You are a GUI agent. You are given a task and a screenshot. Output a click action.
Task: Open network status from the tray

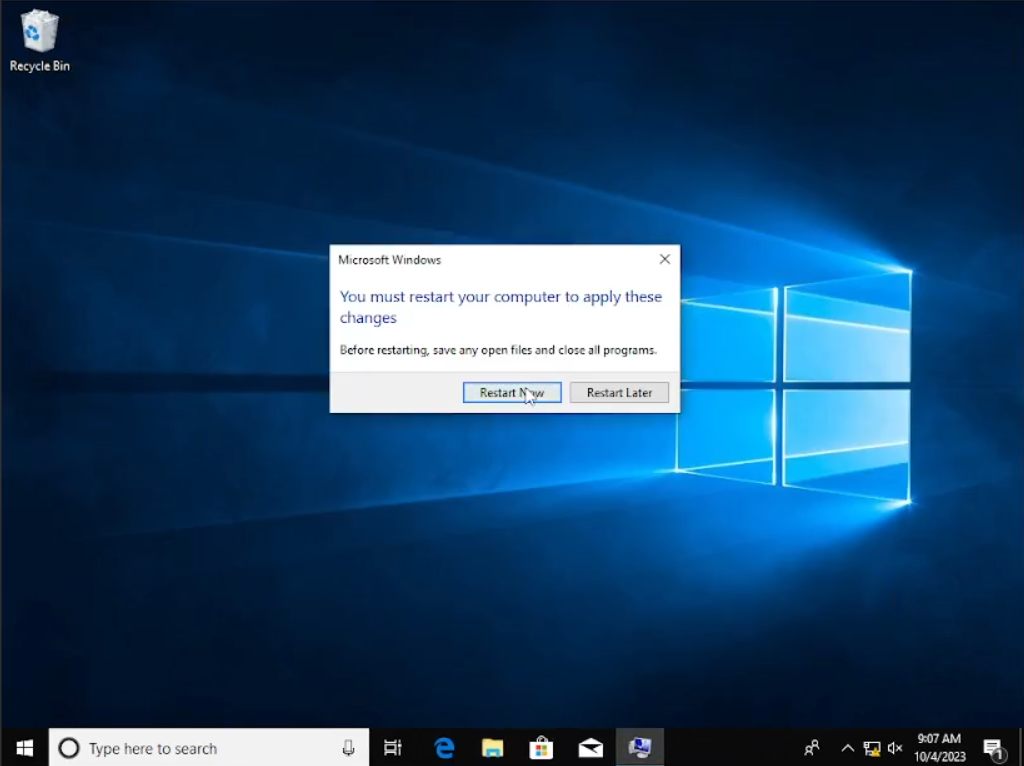point(871,748)
